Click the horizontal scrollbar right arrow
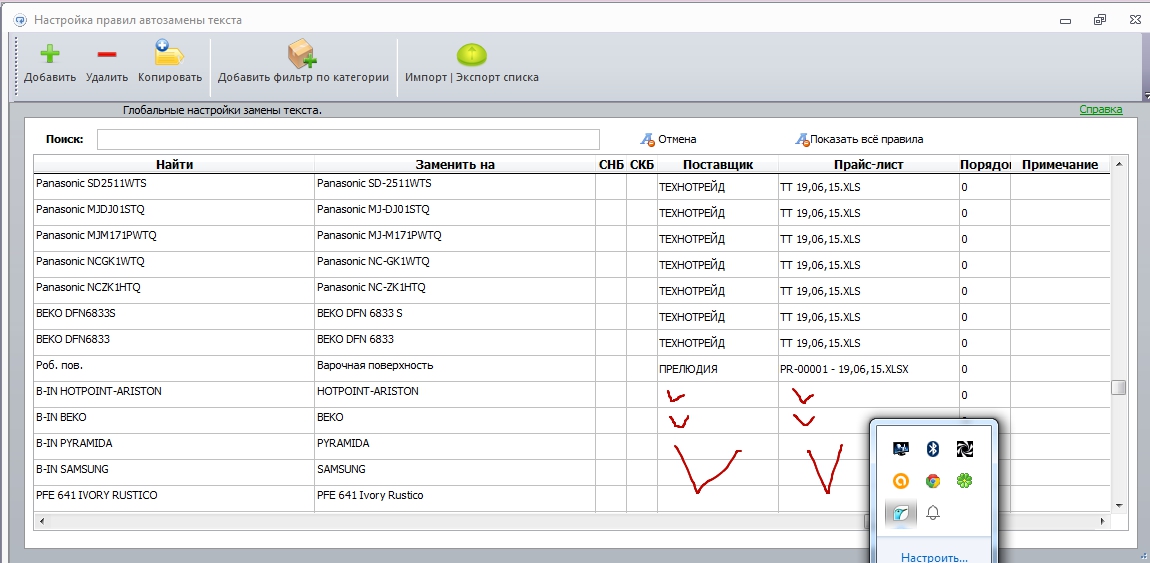1150x563 pixels. pyautogui.click(x=1103, y=520)
